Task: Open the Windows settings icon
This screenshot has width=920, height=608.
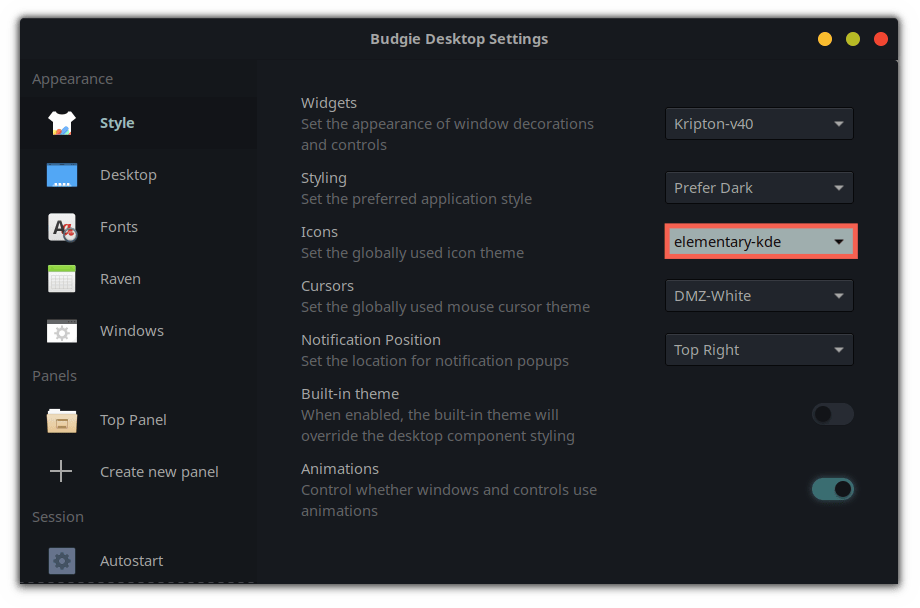Action: 61,331
